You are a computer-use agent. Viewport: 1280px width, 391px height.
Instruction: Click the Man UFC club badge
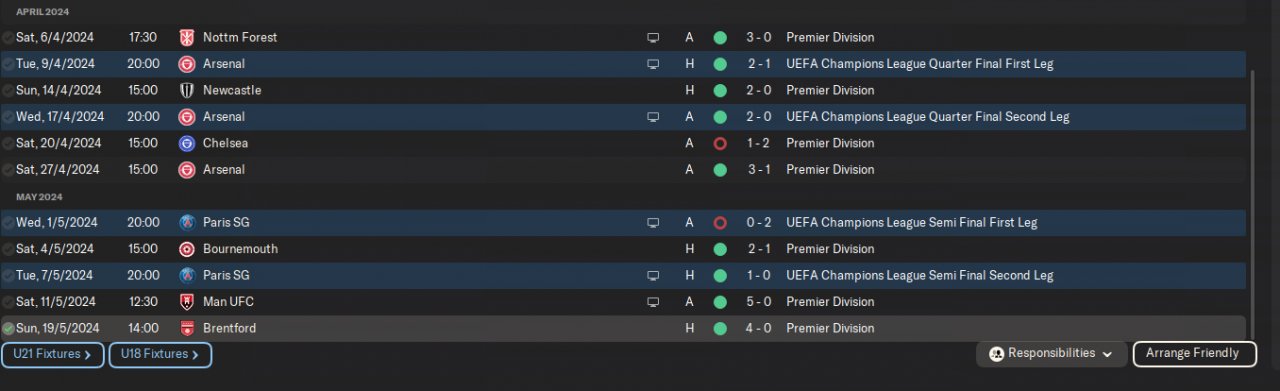click(186, 302)
